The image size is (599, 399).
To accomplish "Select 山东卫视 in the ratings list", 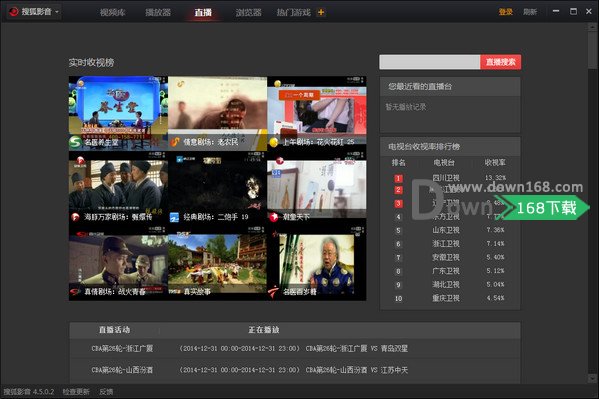I will pyautogui.click(x=446, y=230).
